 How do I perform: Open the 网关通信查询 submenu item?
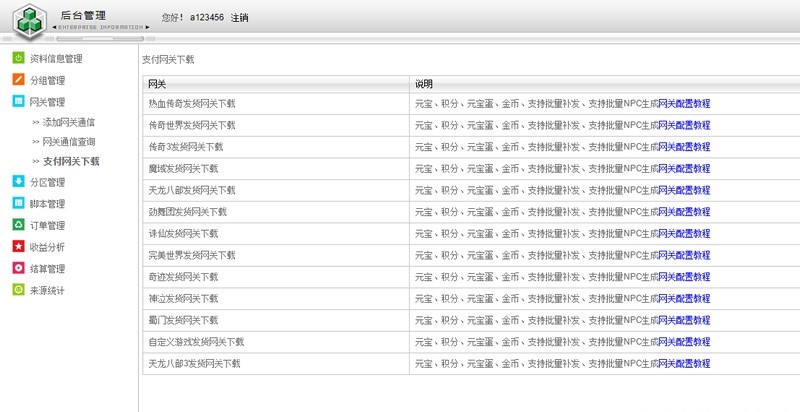(x=68, y=142)
